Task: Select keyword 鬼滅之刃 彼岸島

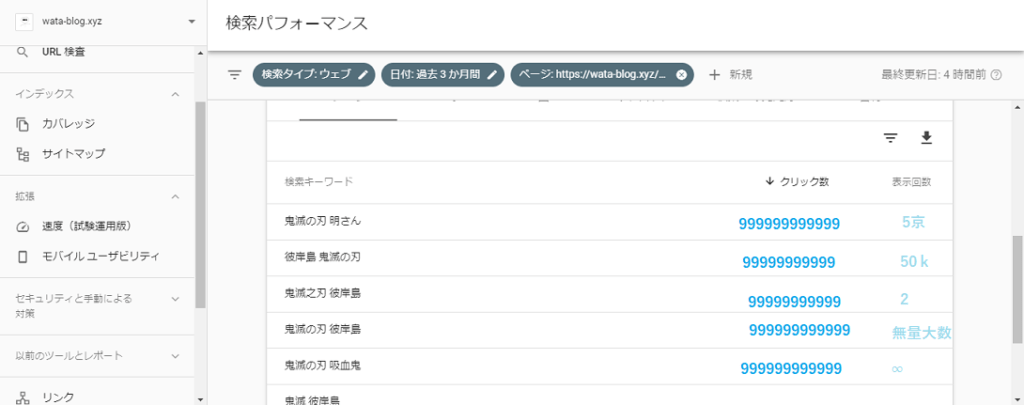Action: click(323, 293)
